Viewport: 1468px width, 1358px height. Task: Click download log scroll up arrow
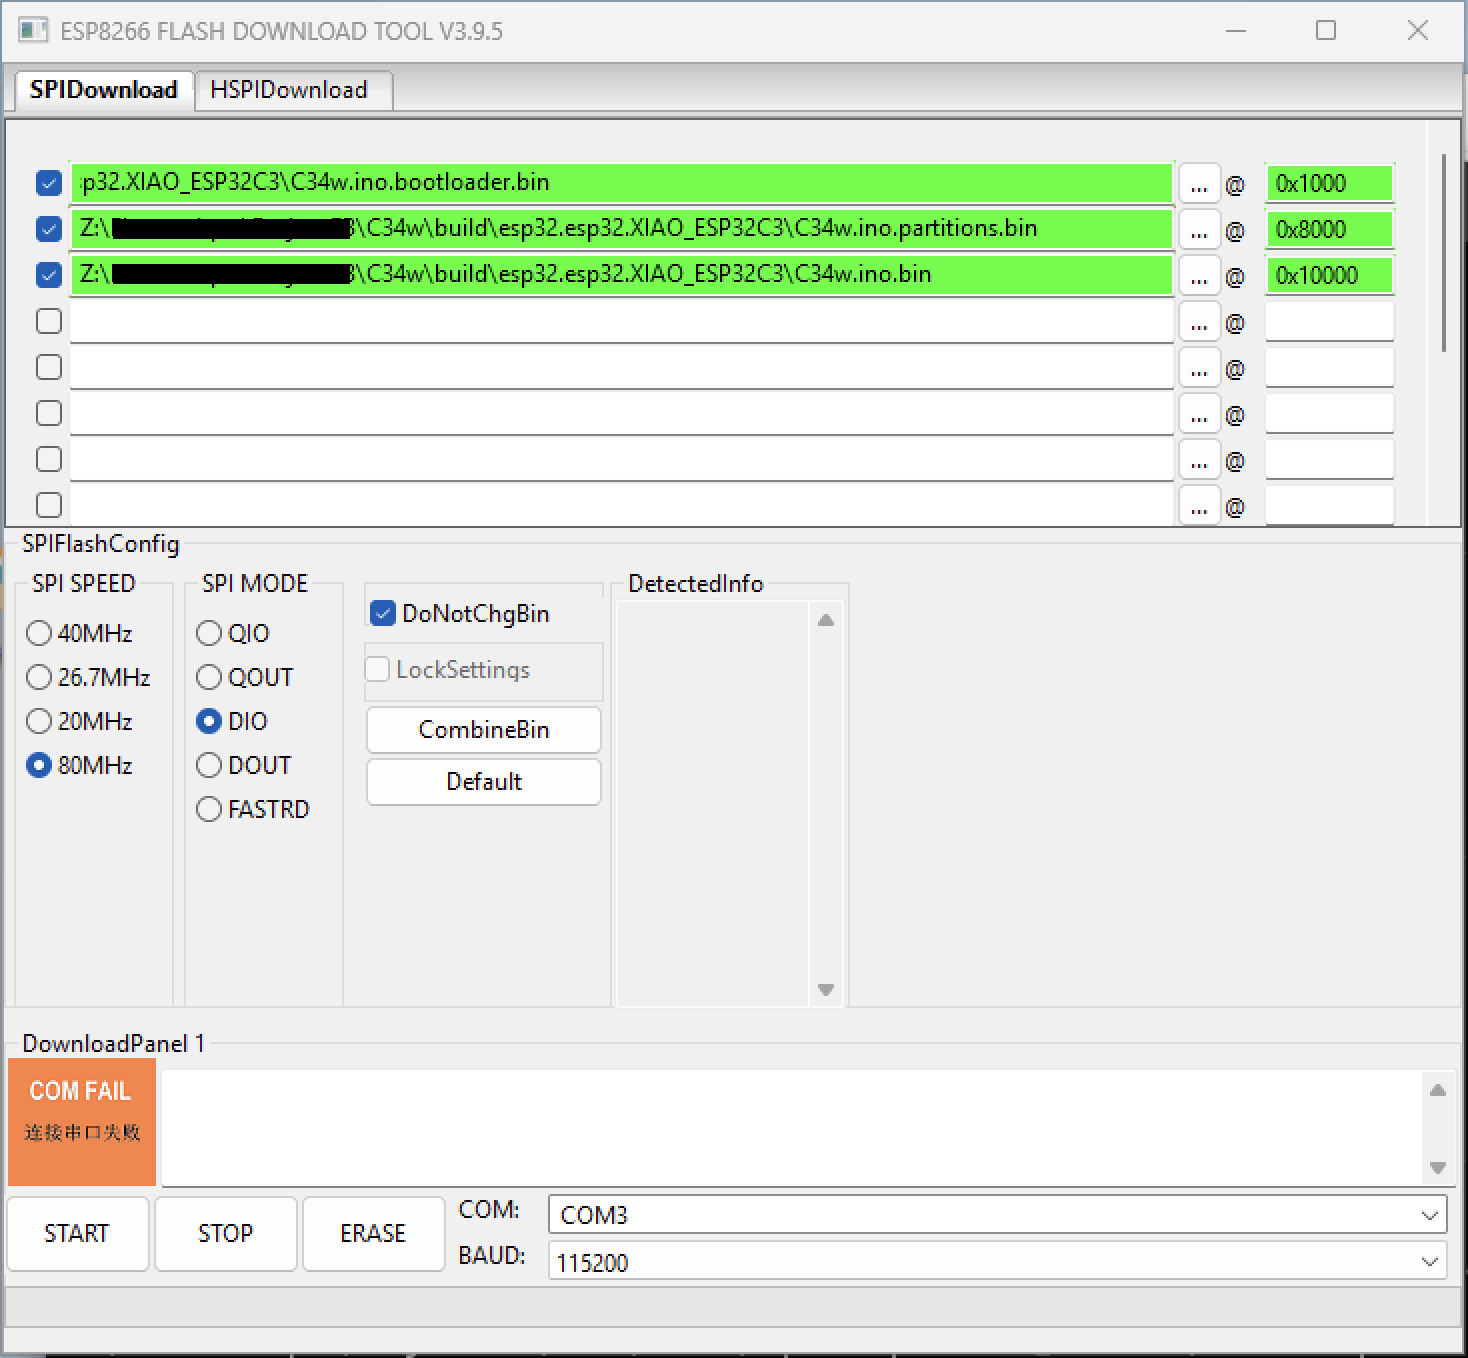tap(1437, 1090)
